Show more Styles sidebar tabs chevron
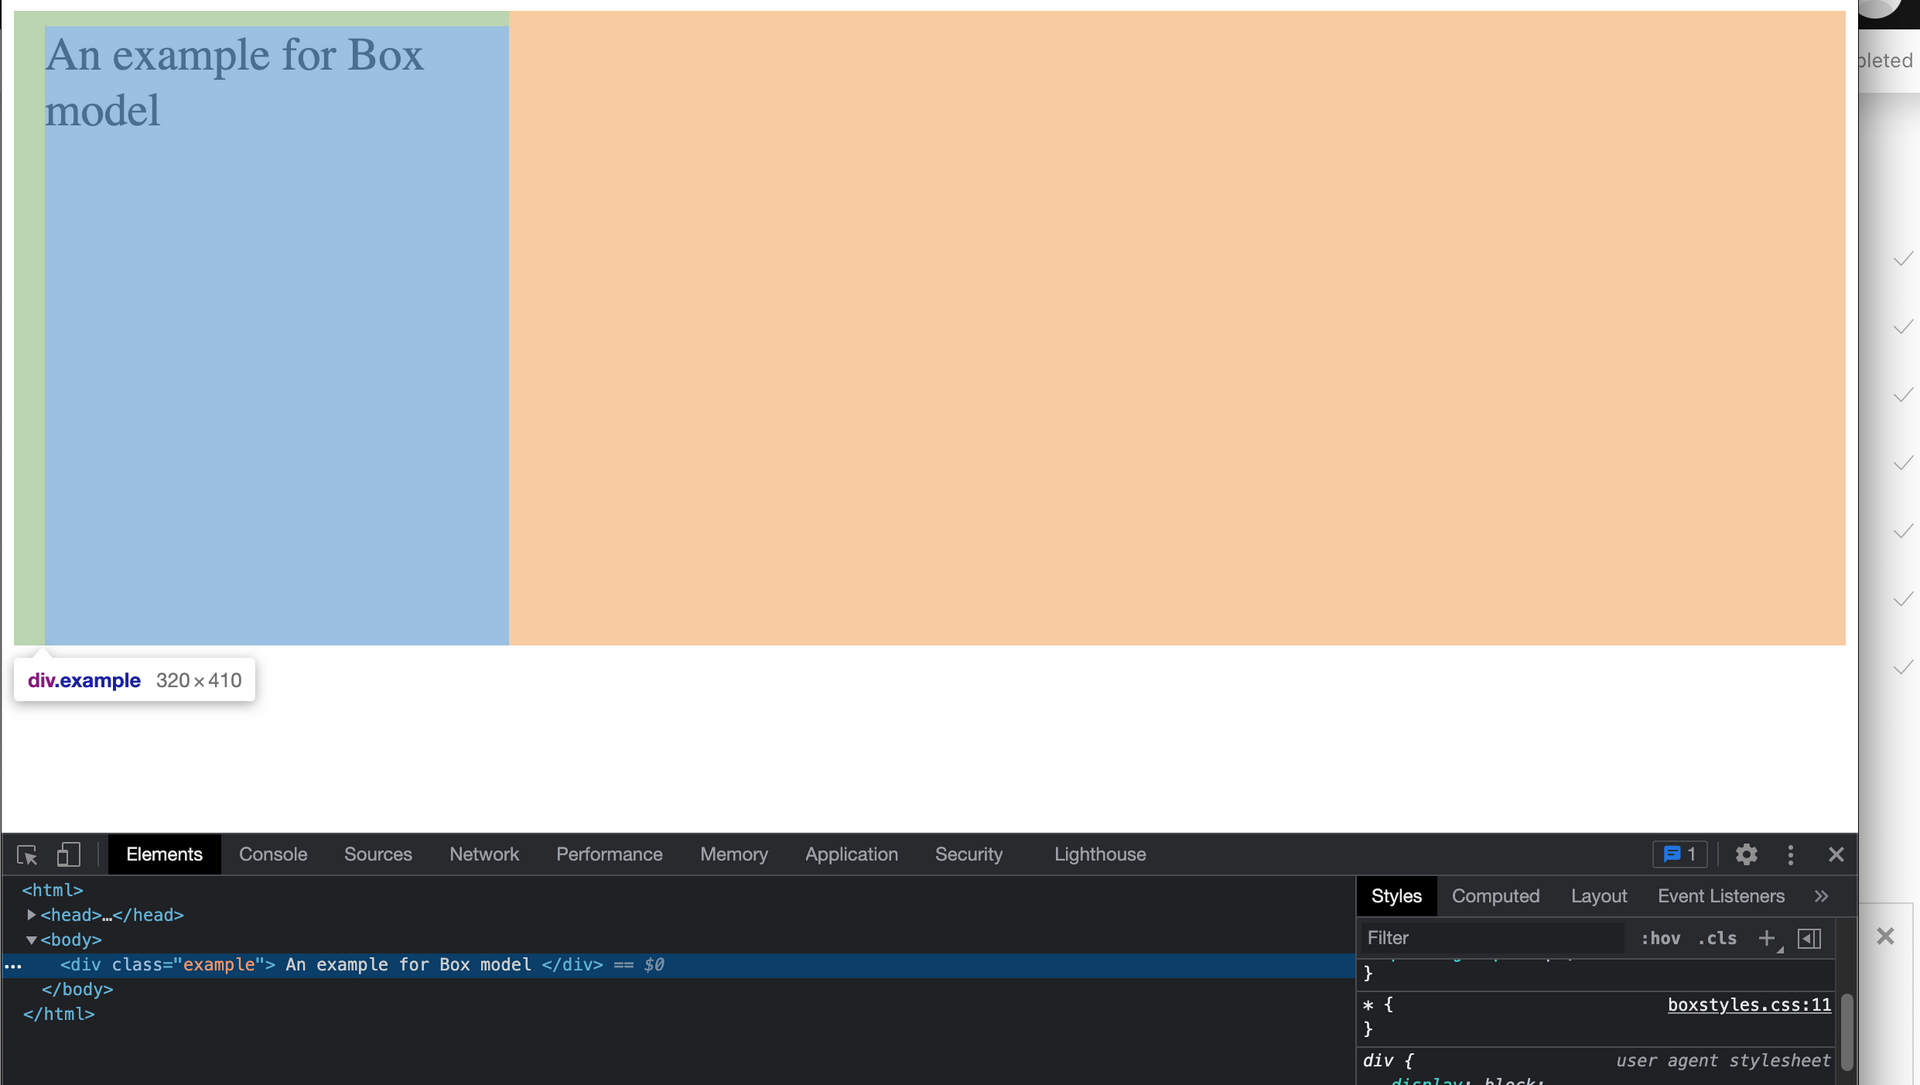The image size is (1920, 1085). [x=1821, y=897]
